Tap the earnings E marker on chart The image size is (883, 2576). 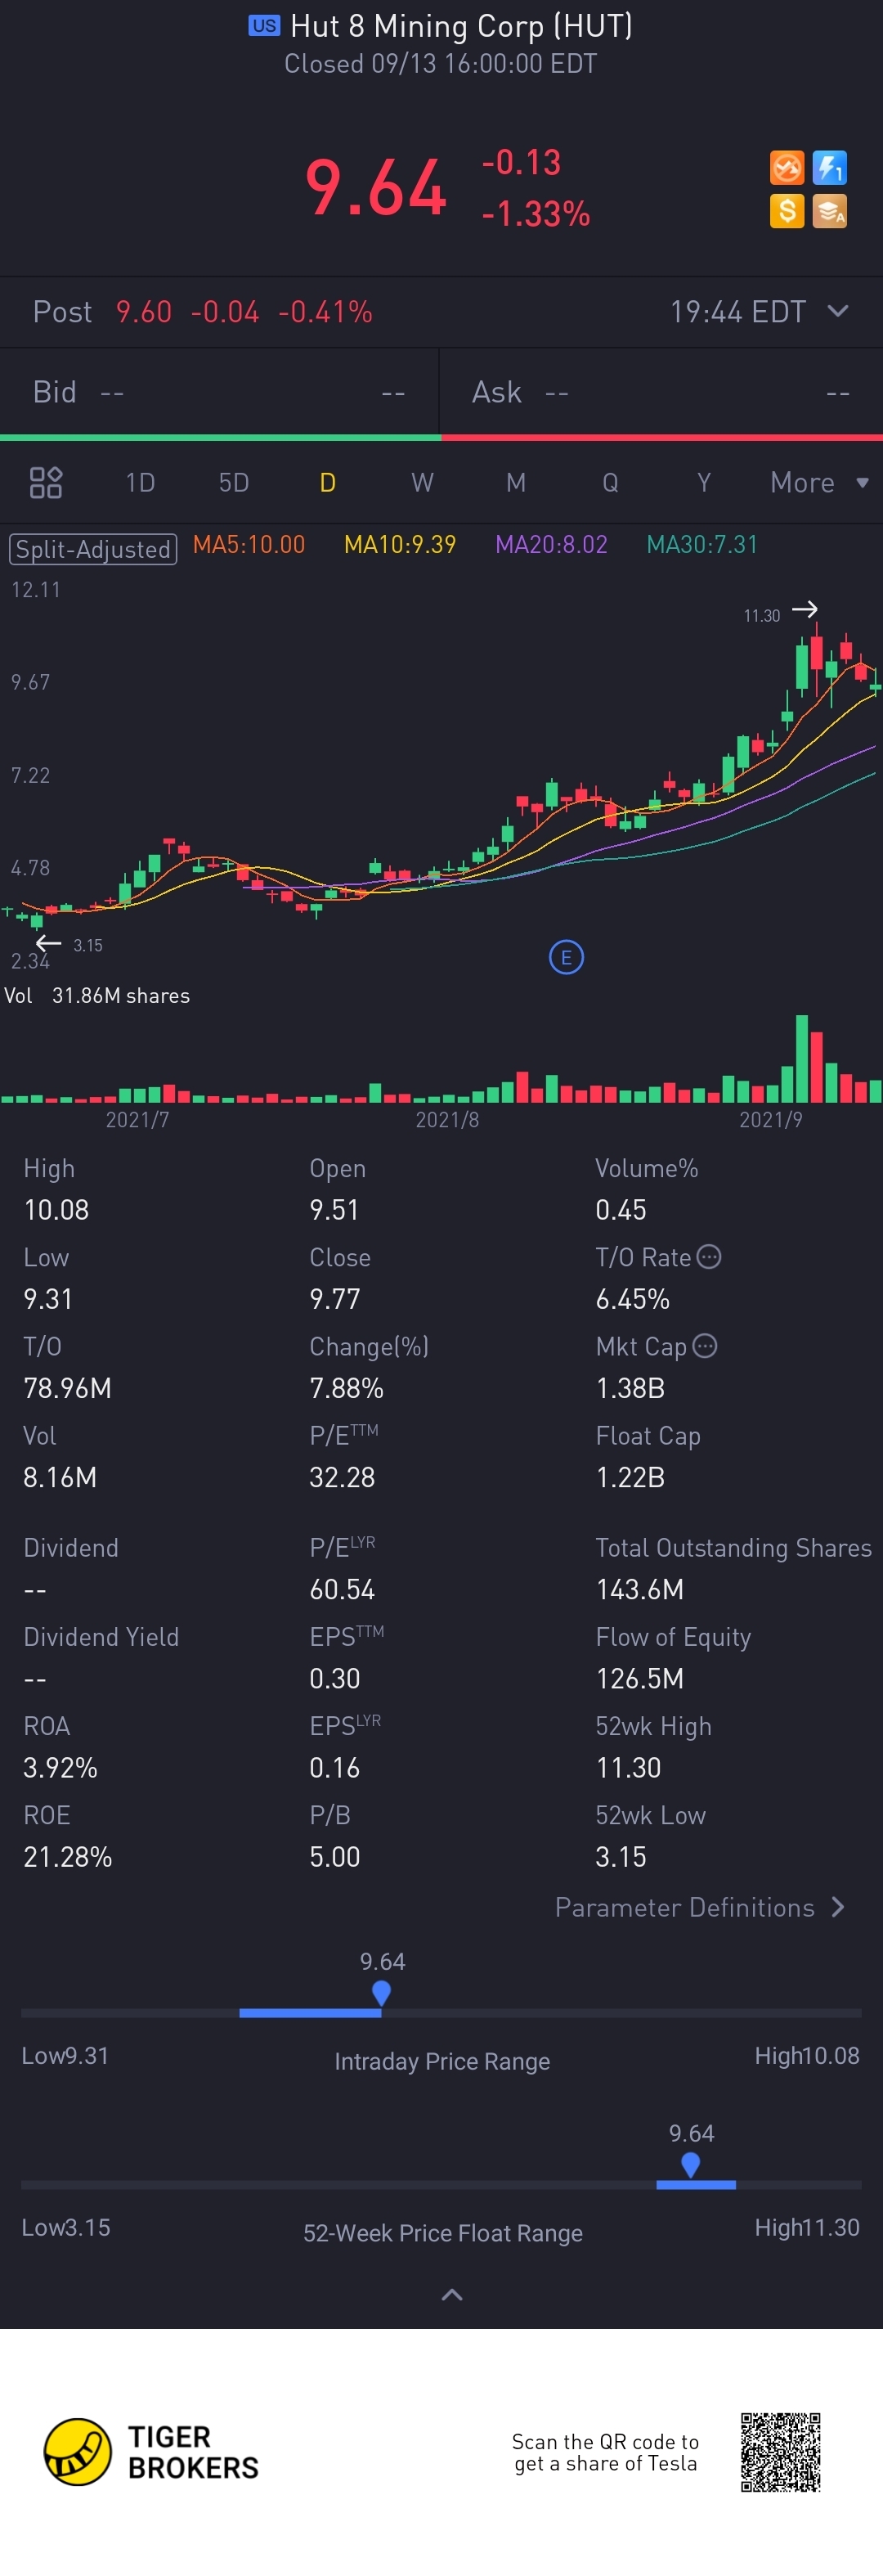[566, 957]
